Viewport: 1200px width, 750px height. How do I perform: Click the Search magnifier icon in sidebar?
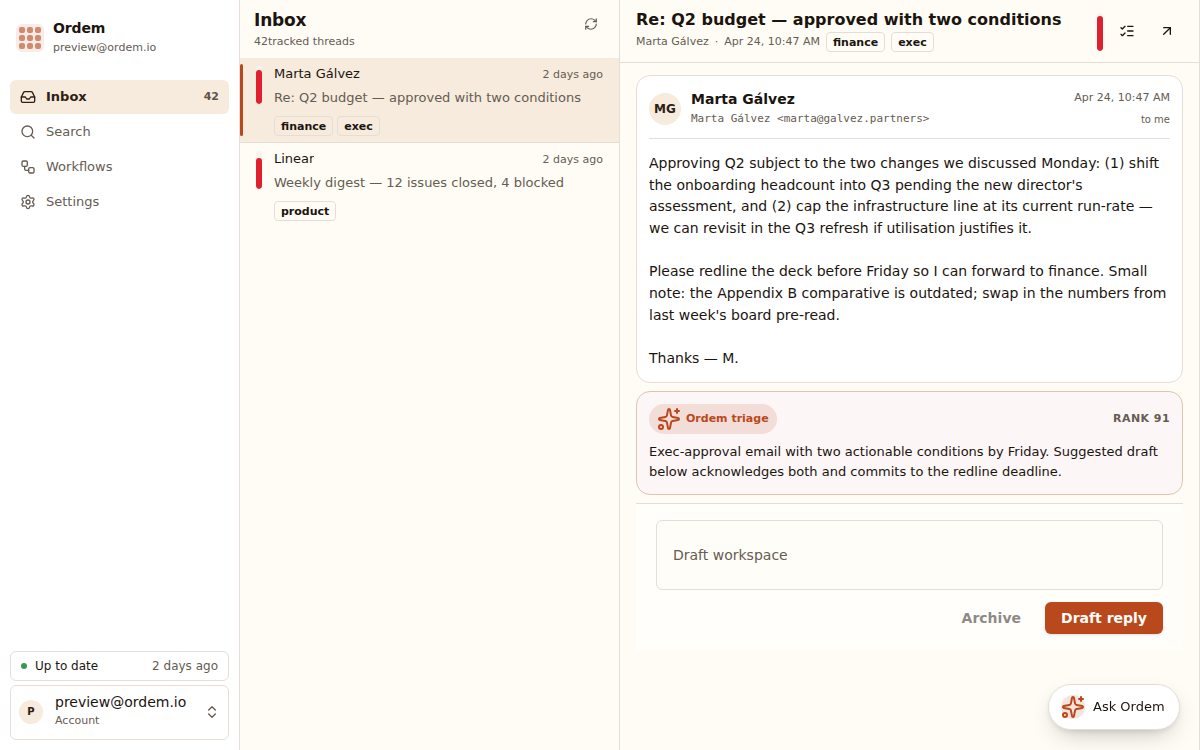coord(28,132)
